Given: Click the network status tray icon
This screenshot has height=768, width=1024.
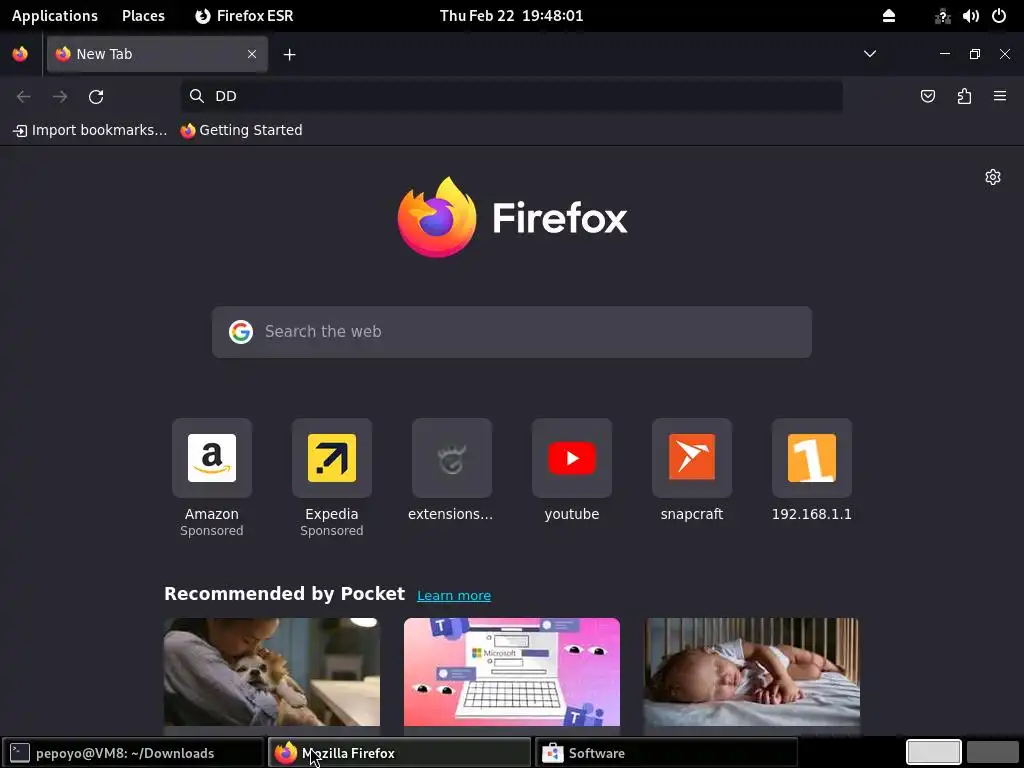Looking at the screenshot, I should tap(942, 16).
